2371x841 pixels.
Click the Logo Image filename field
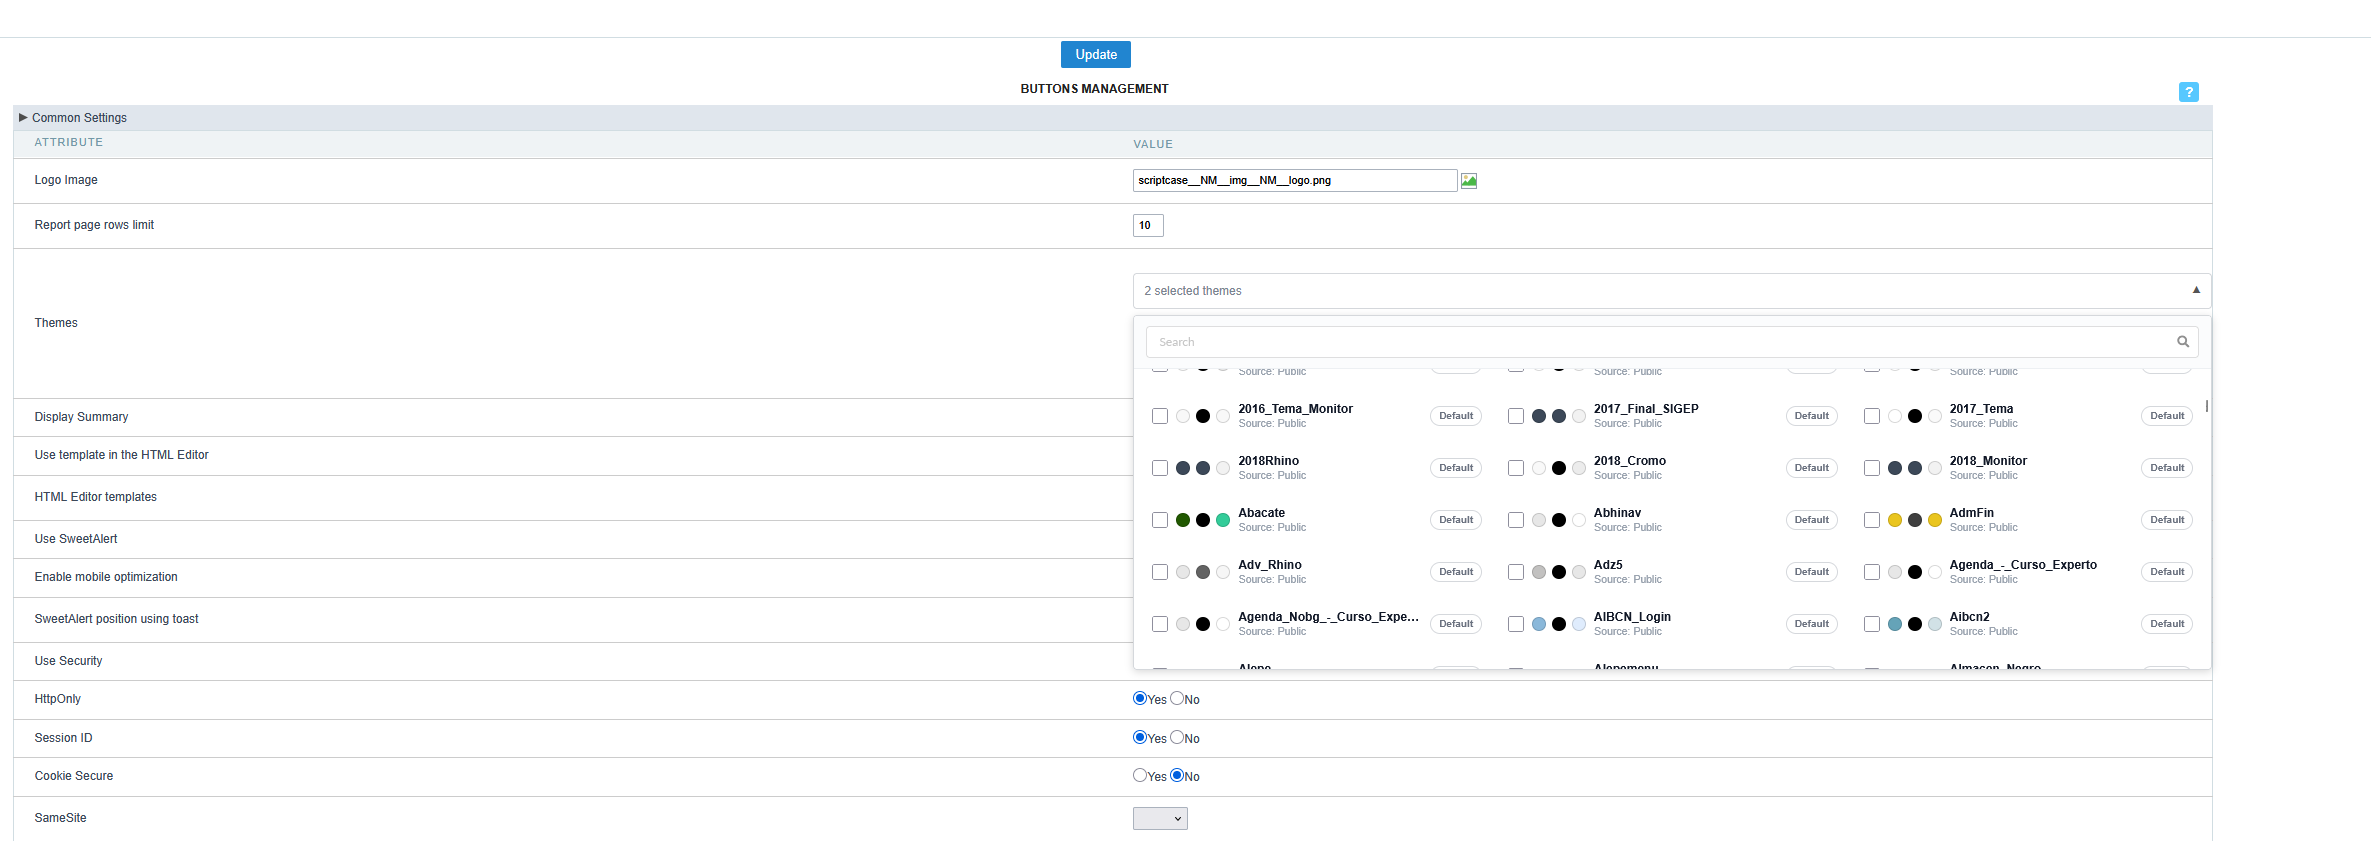pos(1295,181)
